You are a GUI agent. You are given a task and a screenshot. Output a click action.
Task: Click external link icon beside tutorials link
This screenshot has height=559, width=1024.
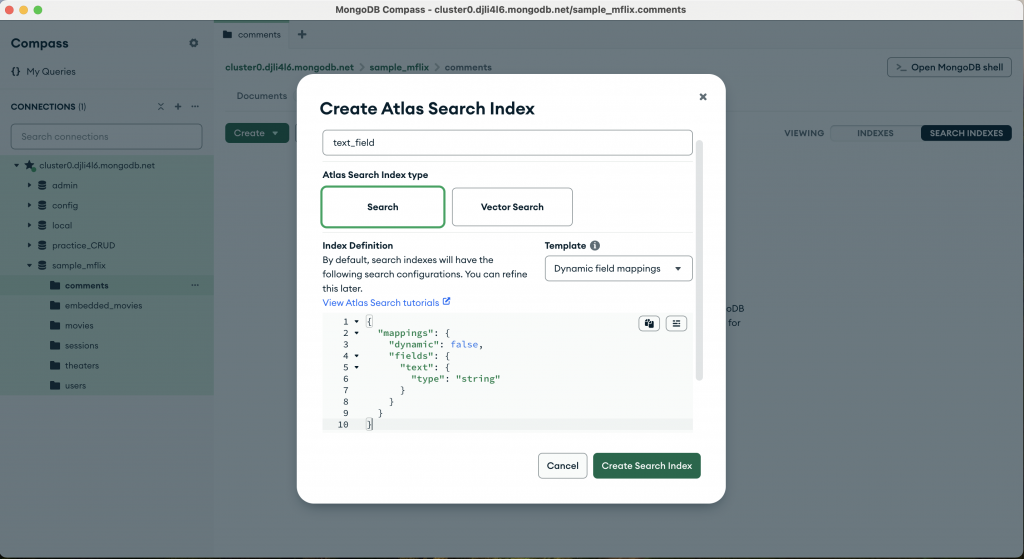[447, 302]
